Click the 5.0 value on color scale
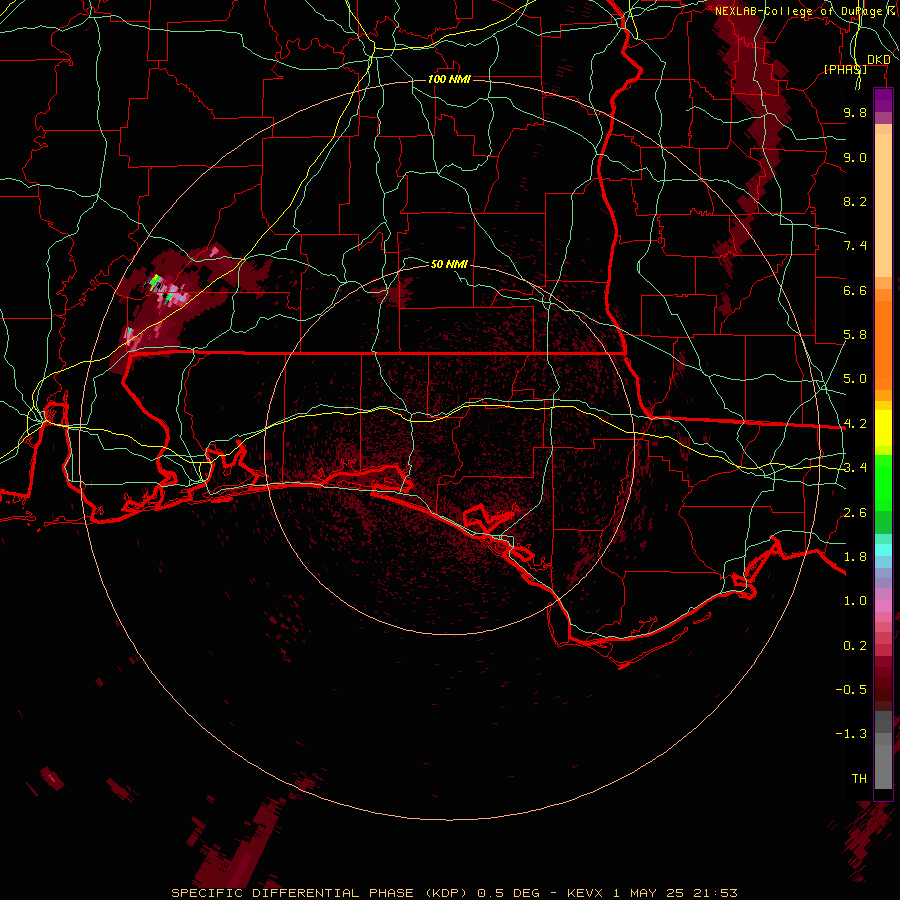The height and width of the screenshot is (900, 900). tap(855, 379)
